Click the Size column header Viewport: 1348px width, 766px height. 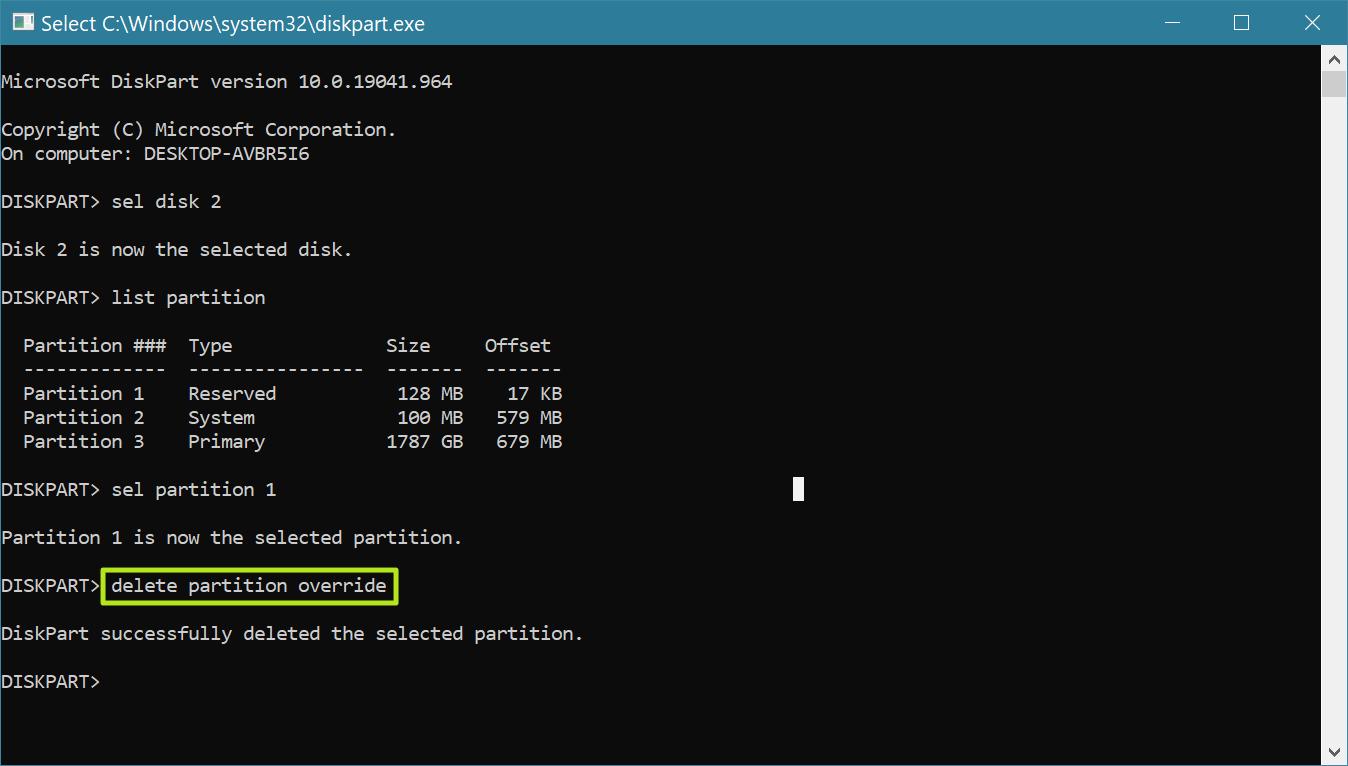coord(408,345)
